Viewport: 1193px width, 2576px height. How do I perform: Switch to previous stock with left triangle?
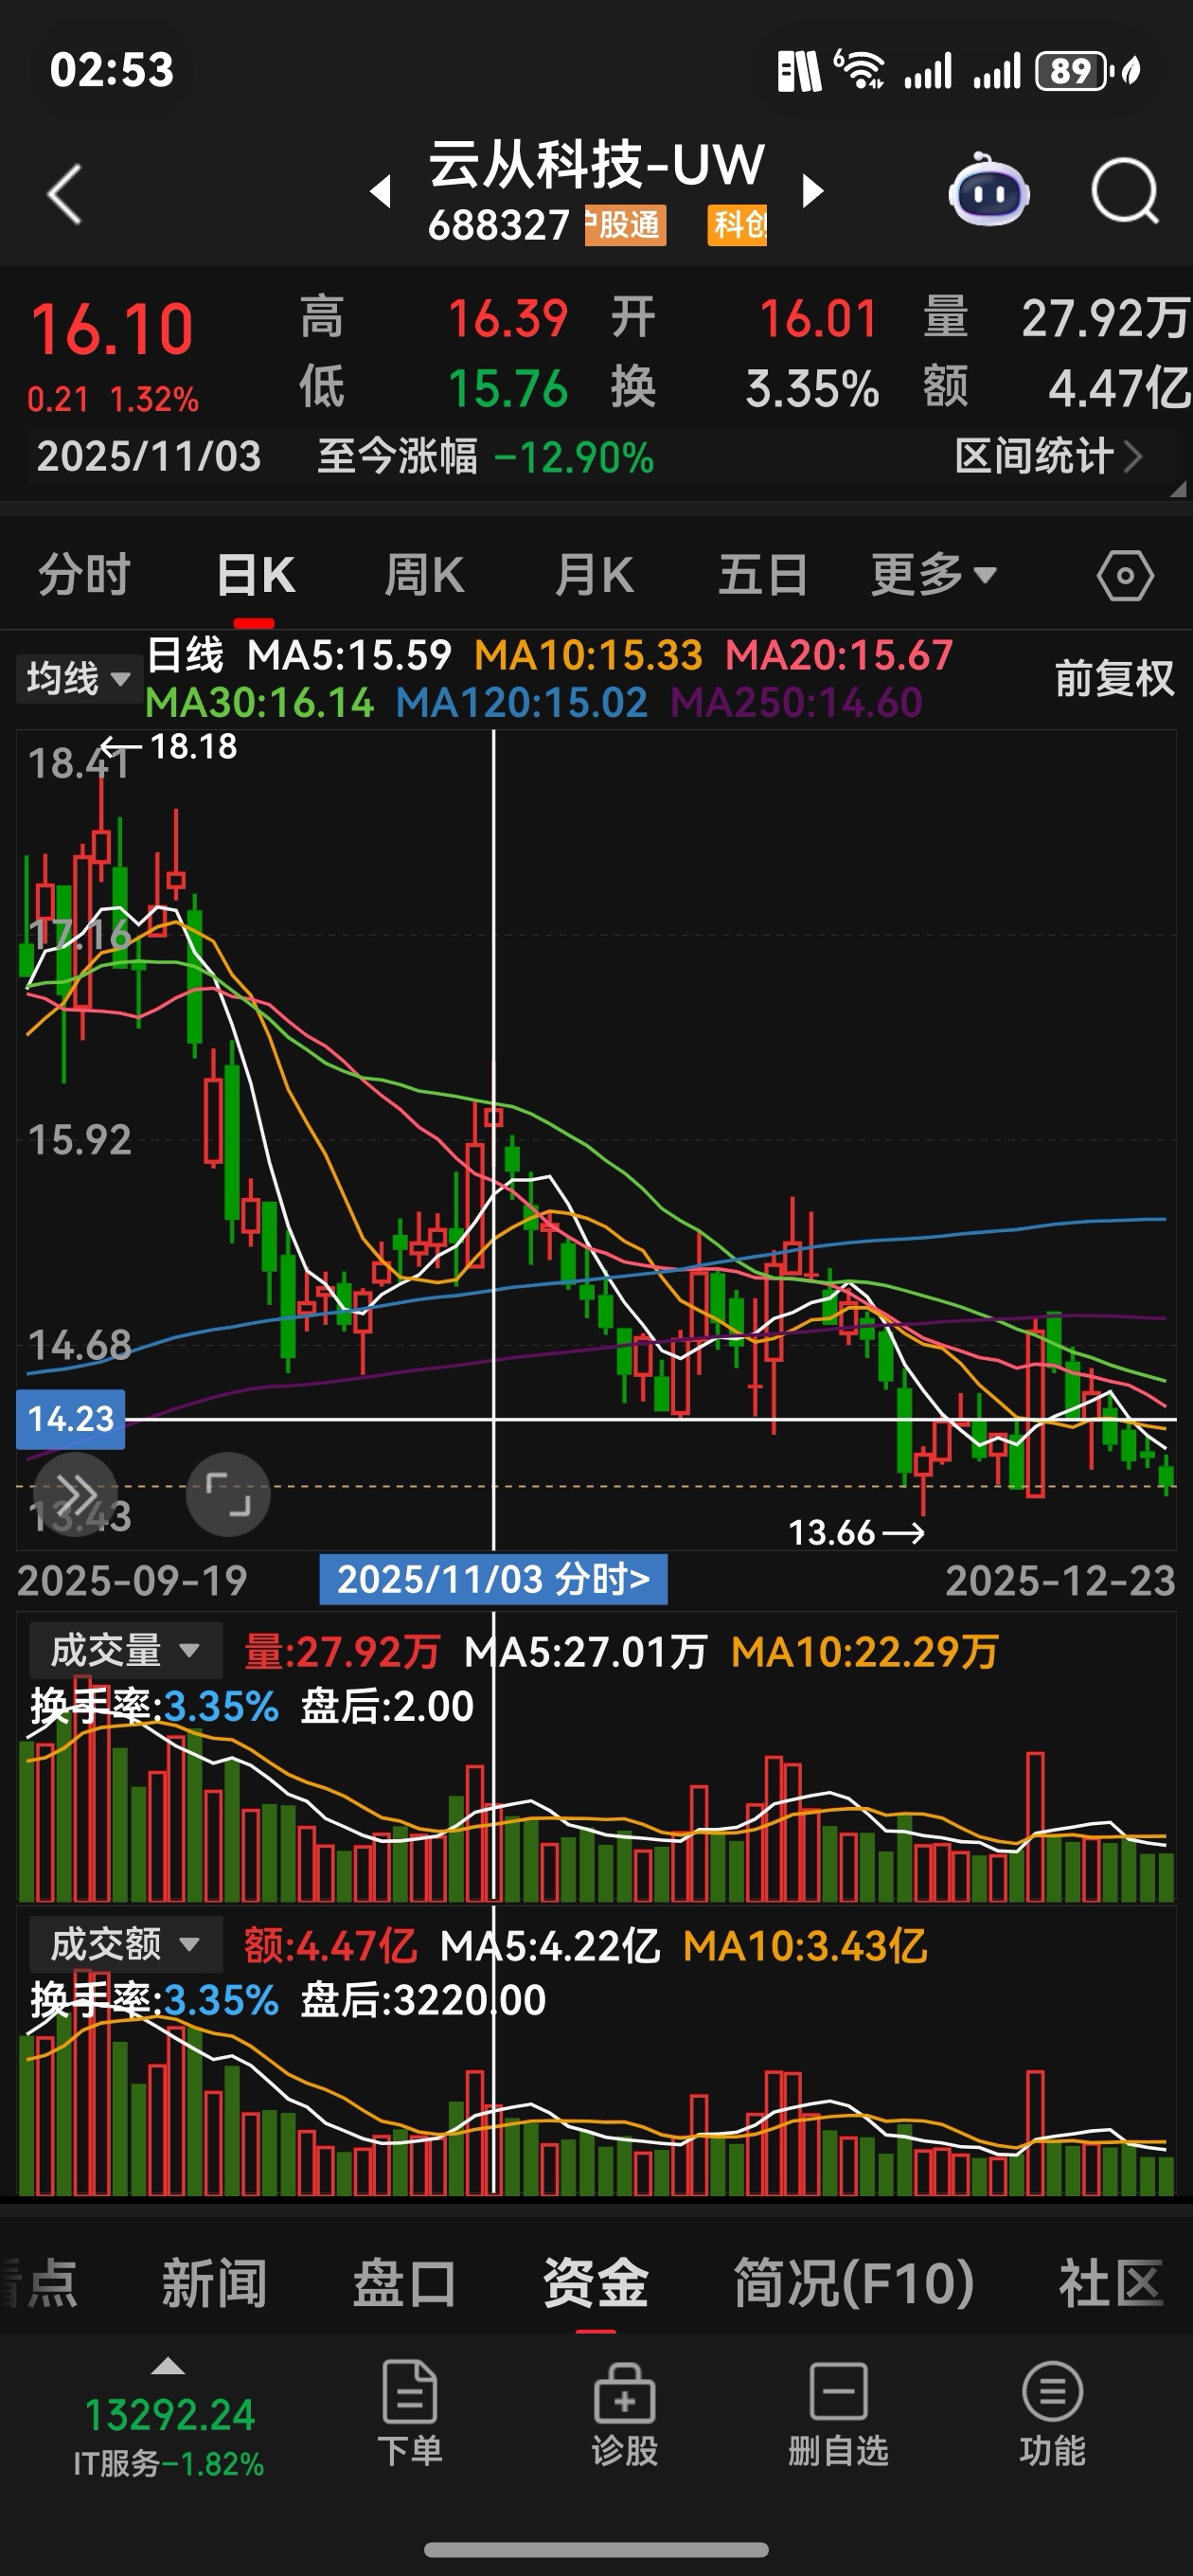click(x=380, y=191)
